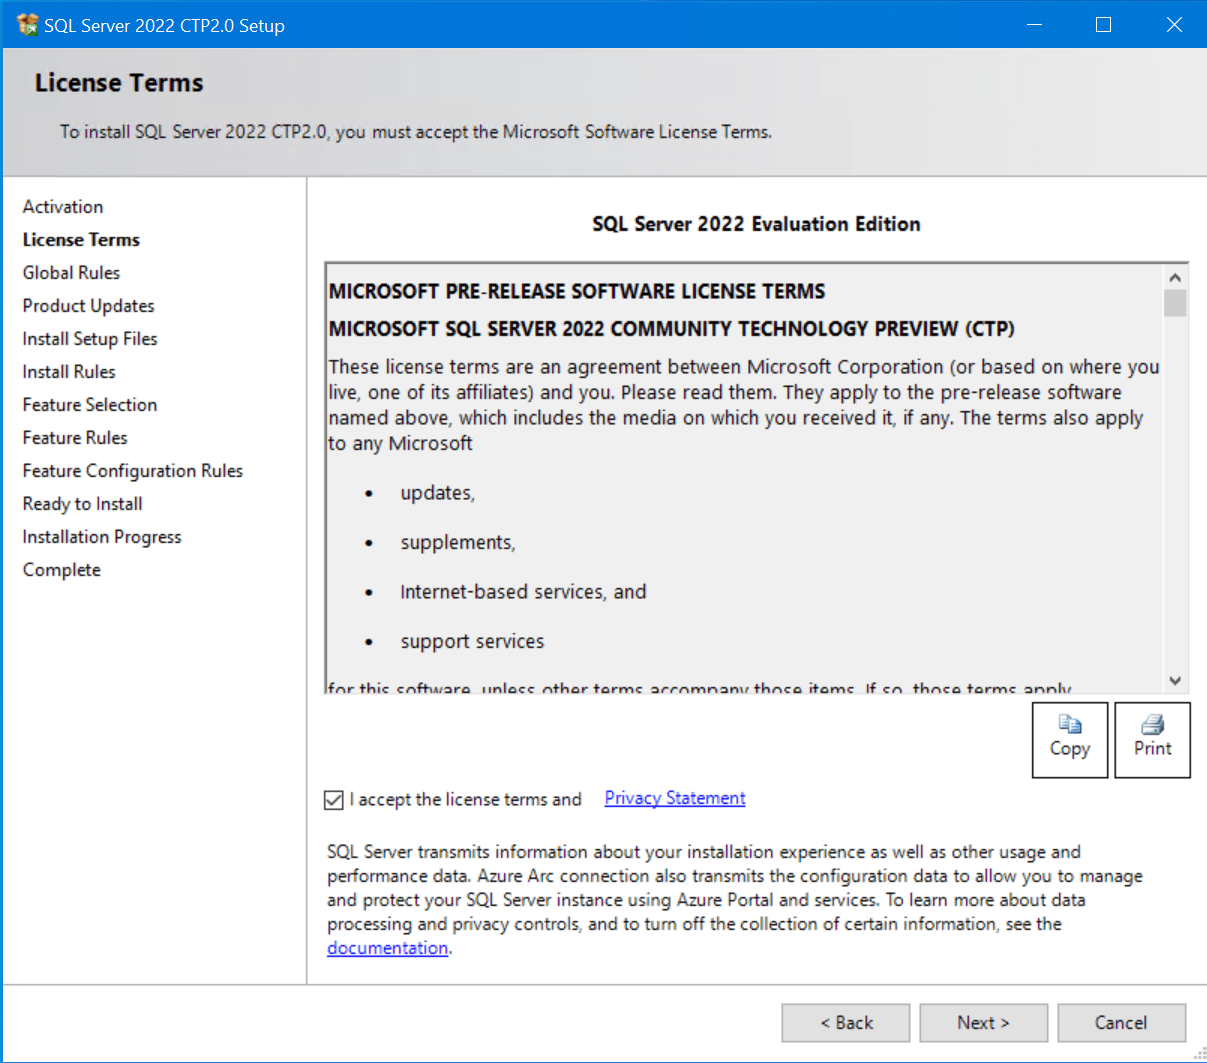This screenshot has width=1207, height=1063.
Task: Select Install Setup Files in the sidebar
Action: (89, 338)
